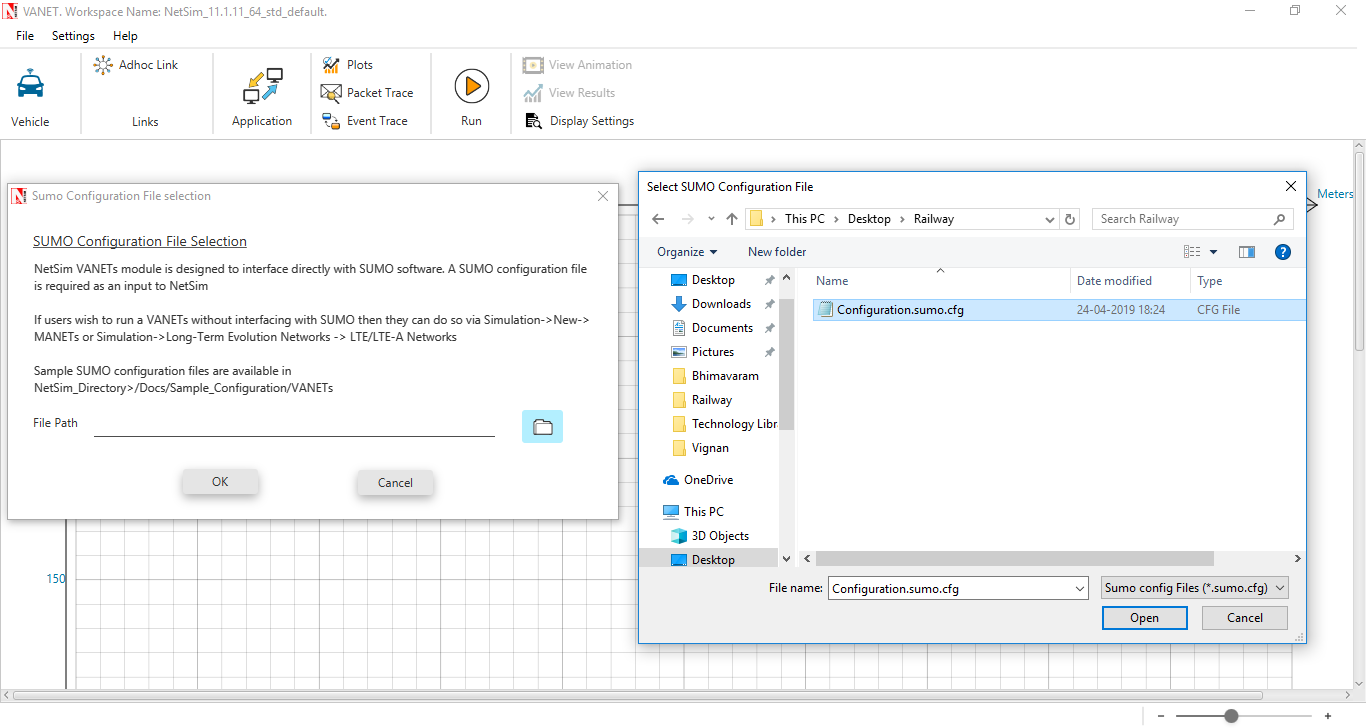The image size is (1366, 728).
Task: Click the View Animation item
Action: click(x=578, y=65)
